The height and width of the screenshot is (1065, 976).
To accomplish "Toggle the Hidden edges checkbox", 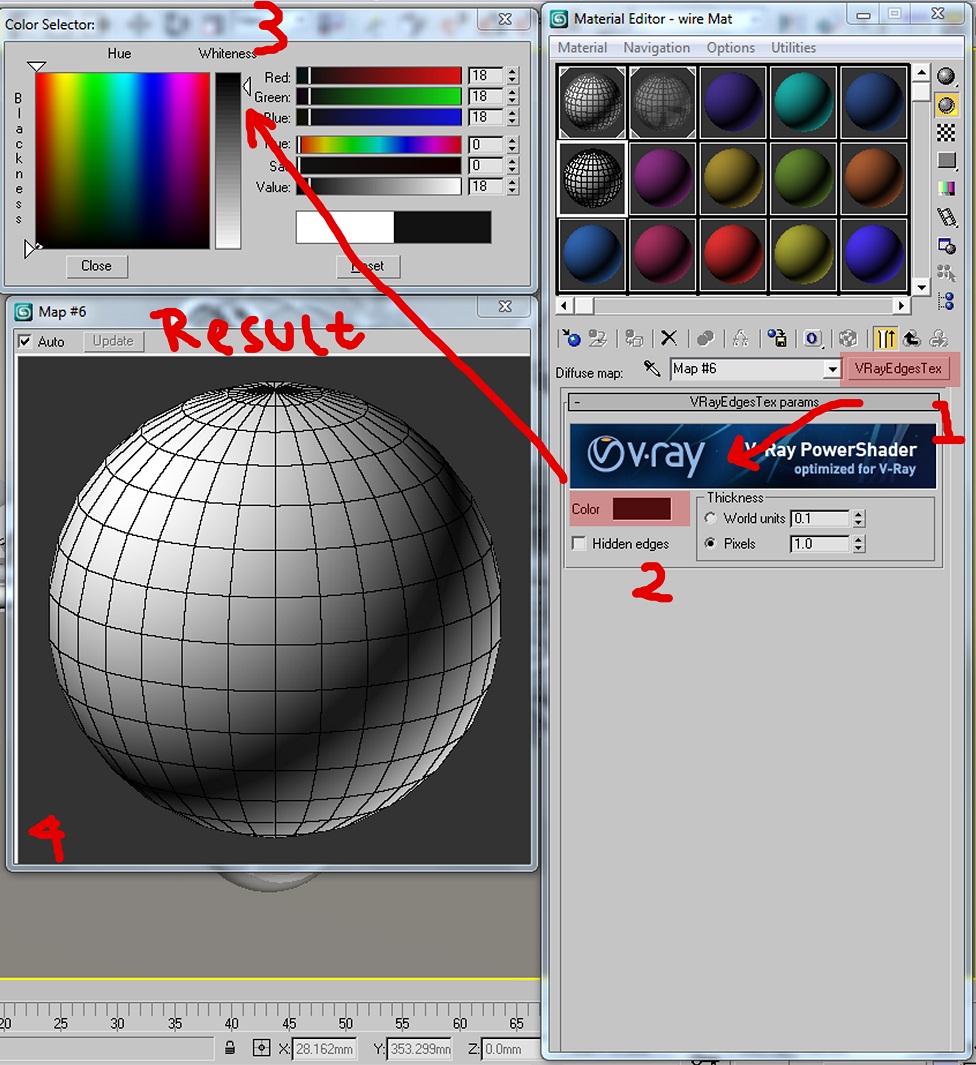I will tap(578, 543).
